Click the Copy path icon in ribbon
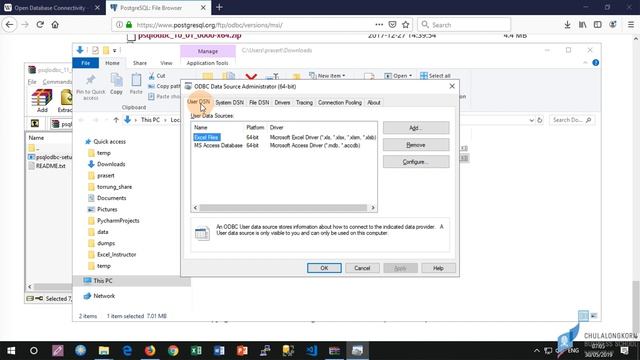 (151, 86)
